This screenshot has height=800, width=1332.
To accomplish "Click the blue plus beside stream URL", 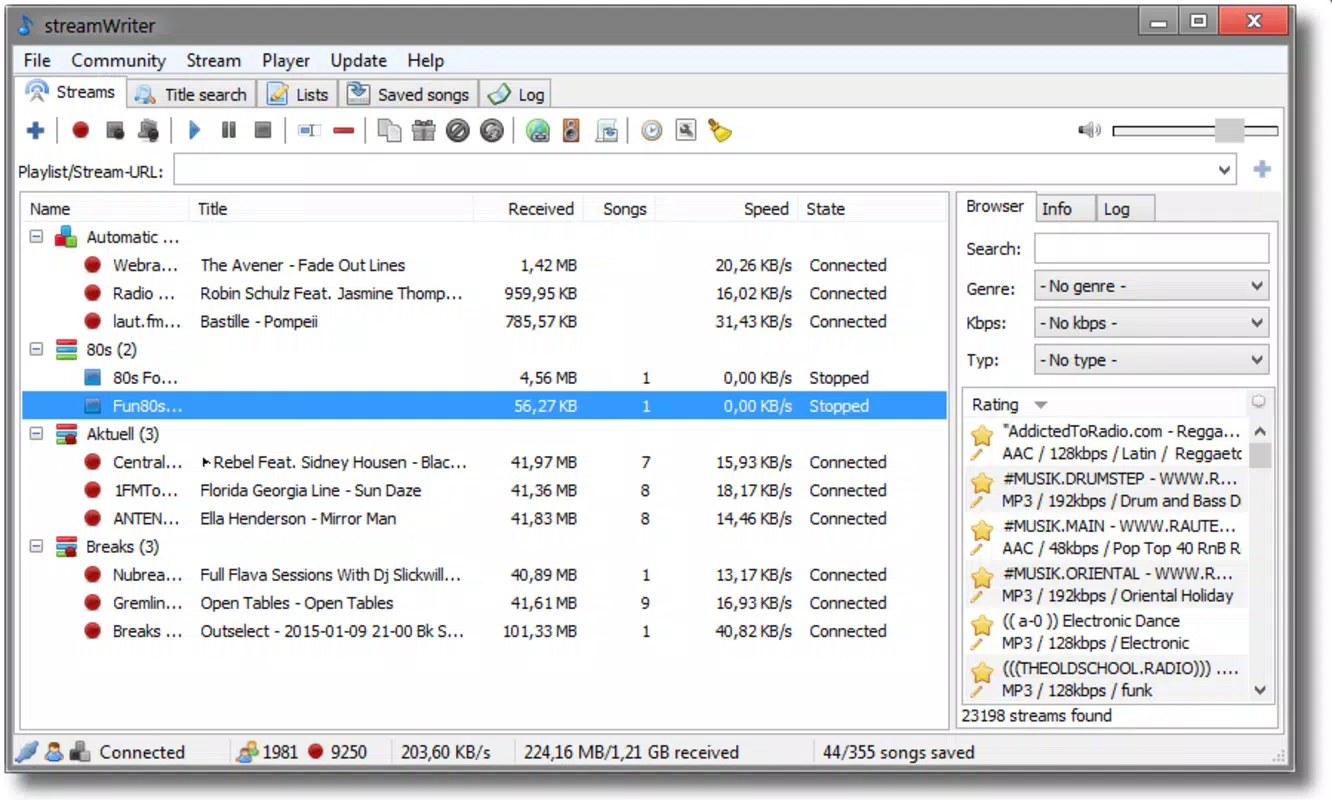I will pos(1262,170).
